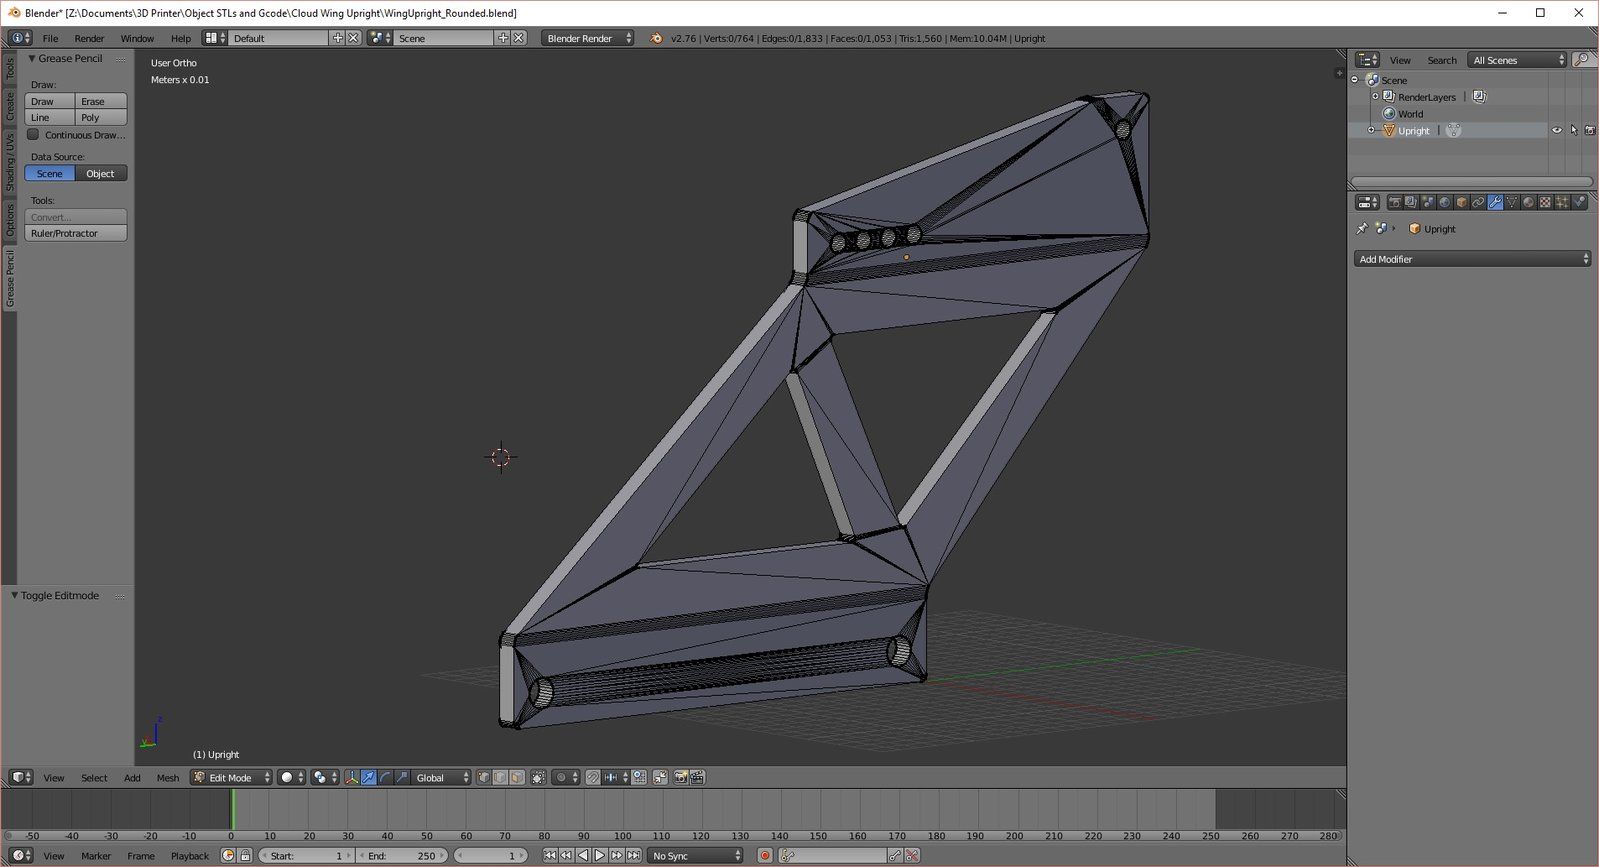Click the Erase grease pencil button
The image size is (1599, 867).
pyautogui.click(x=101, y=101)
